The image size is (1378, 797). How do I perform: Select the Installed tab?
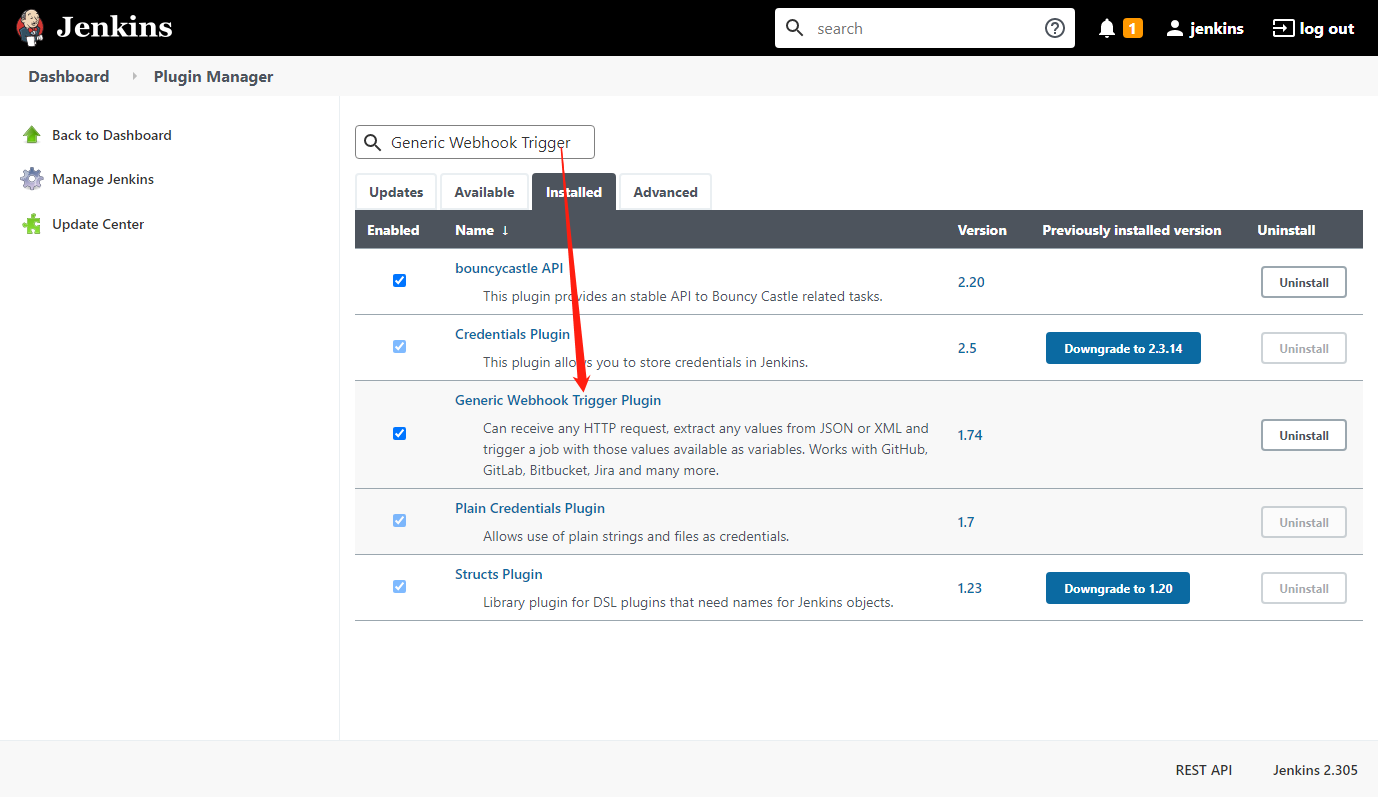point(574,192)
